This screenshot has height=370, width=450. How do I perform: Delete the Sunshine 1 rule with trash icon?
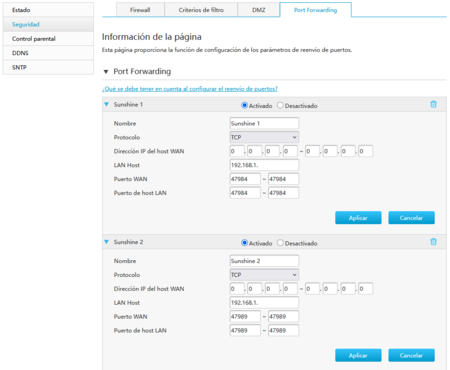point(433,104)
